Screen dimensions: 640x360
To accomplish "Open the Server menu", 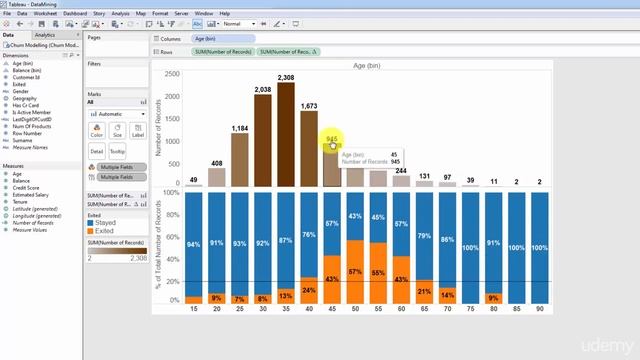I will pyautogui.click(x=181, y=13).
